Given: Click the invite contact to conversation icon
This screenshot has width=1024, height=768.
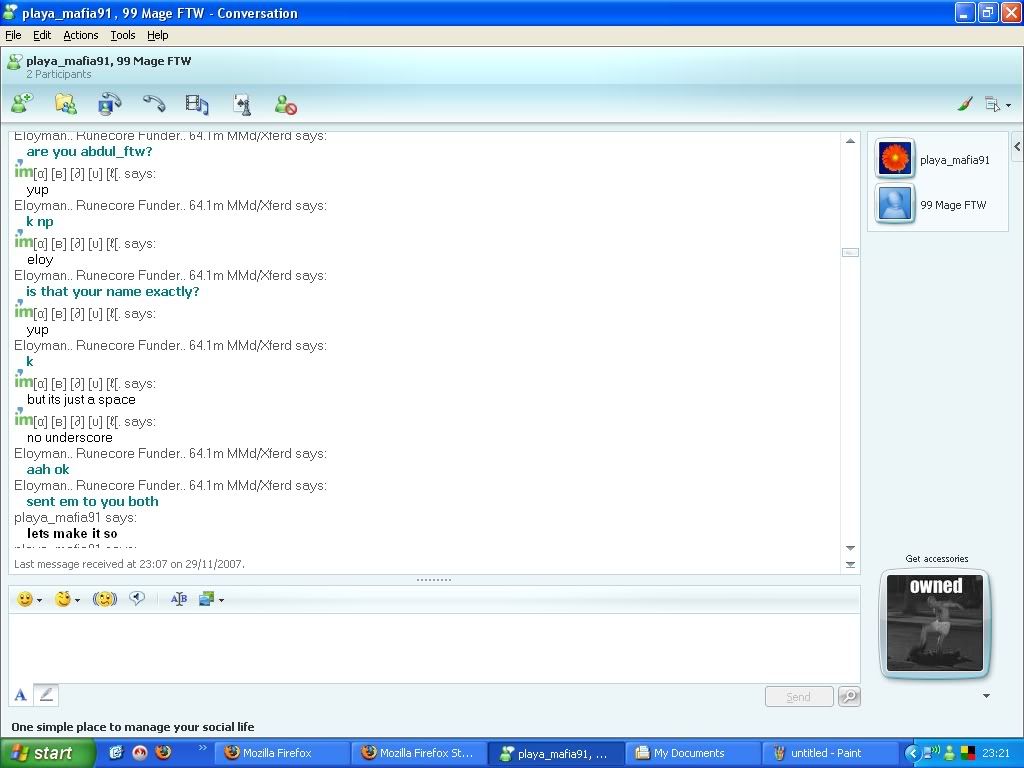Looking at the screenshot, I should click(22, 103).
